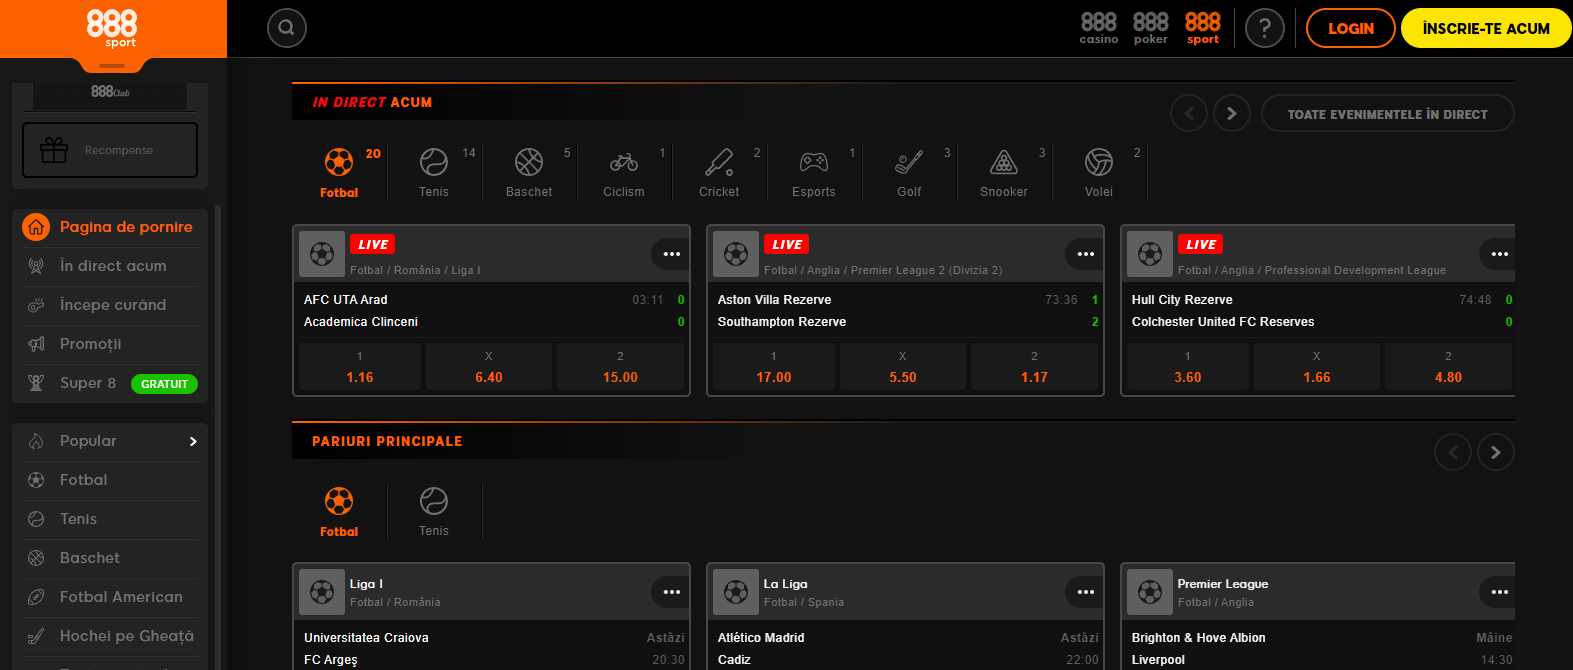This screenshot has width=1573, height=670.
Task: Select Golf live sport tab
Action: pyautogui.click(x=909, y=172)
